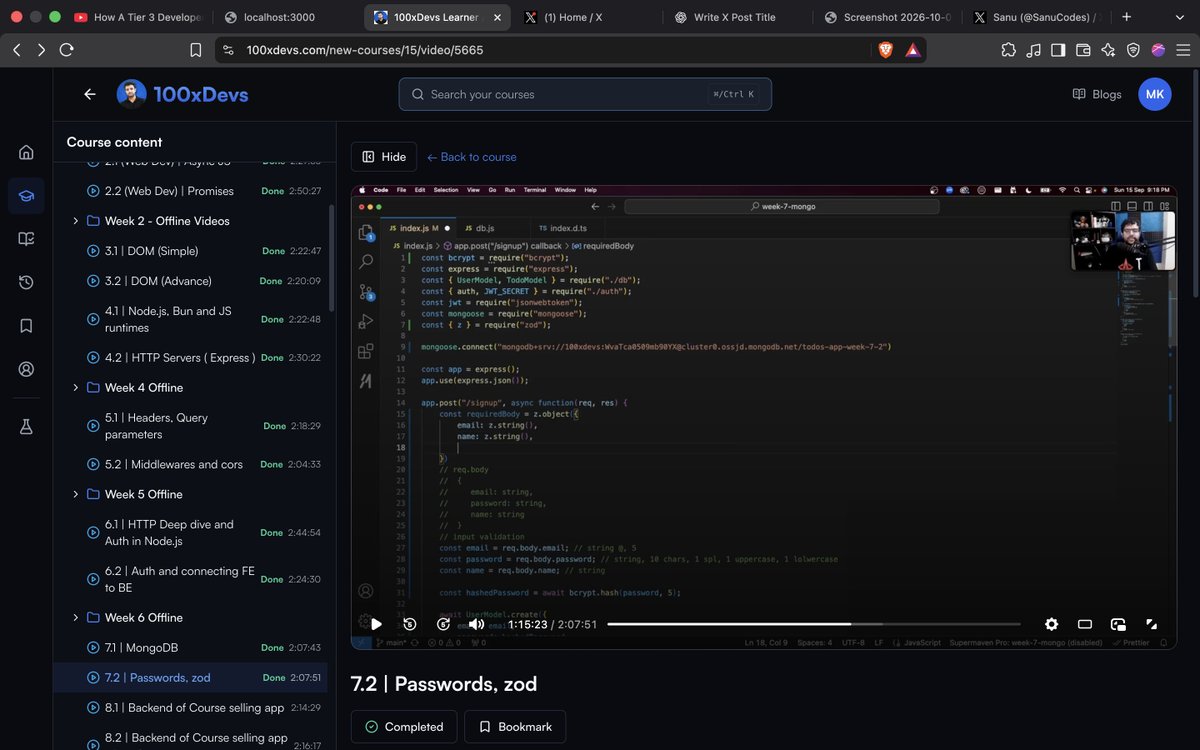Go forward using the browser forward arrow
1200x750 pixels.
pos(41,49)
